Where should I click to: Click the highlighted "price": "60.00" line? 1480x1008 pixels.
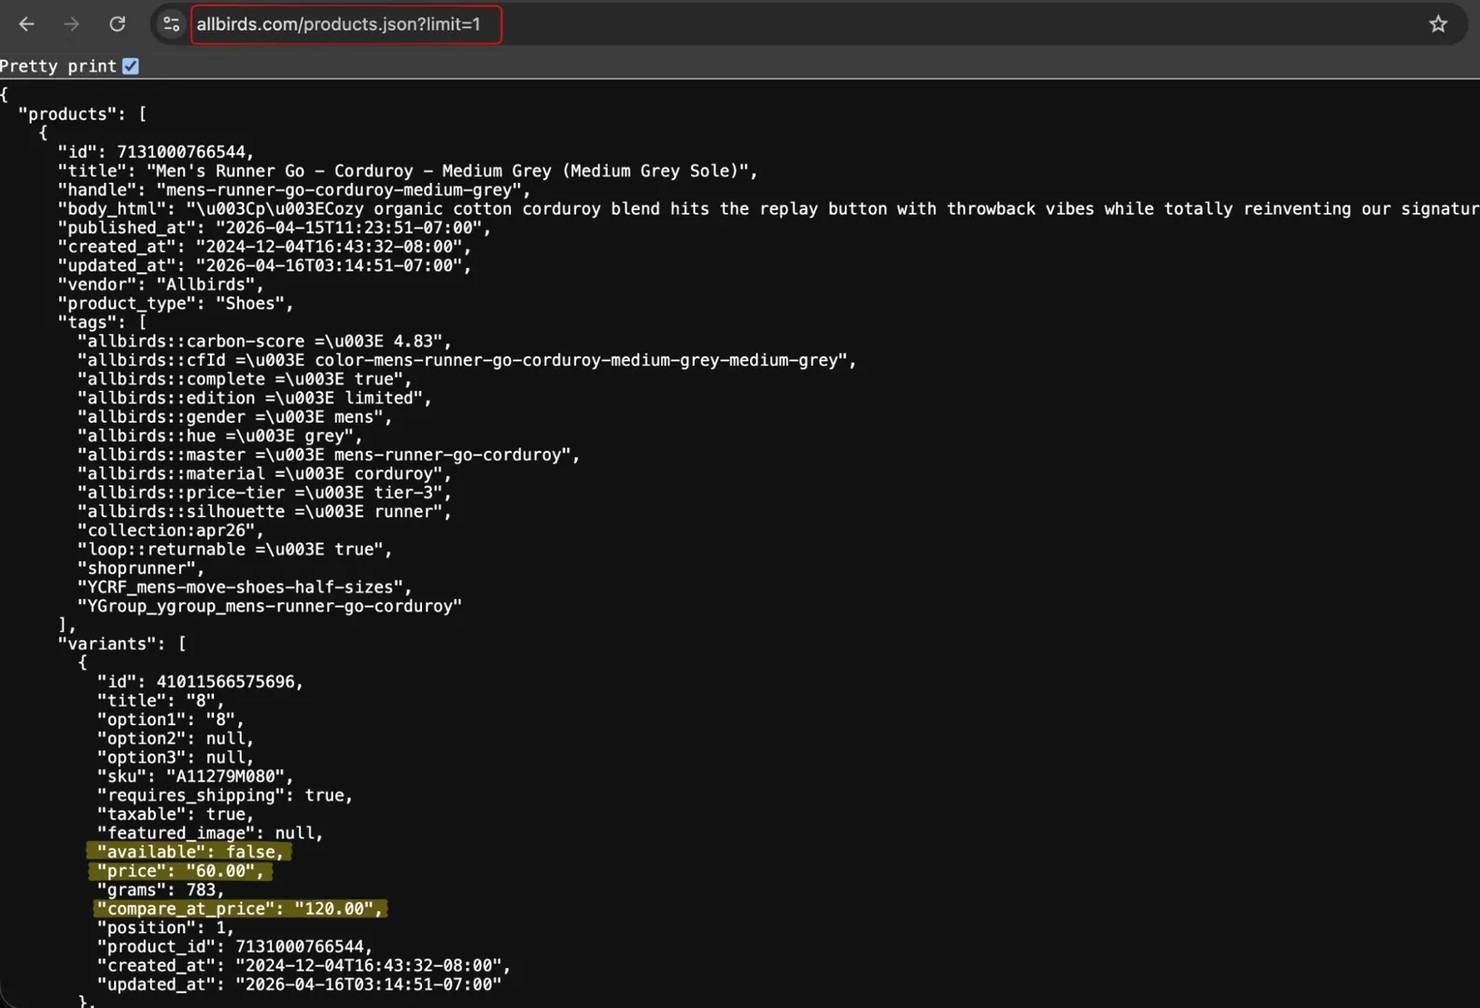[180, 871]
